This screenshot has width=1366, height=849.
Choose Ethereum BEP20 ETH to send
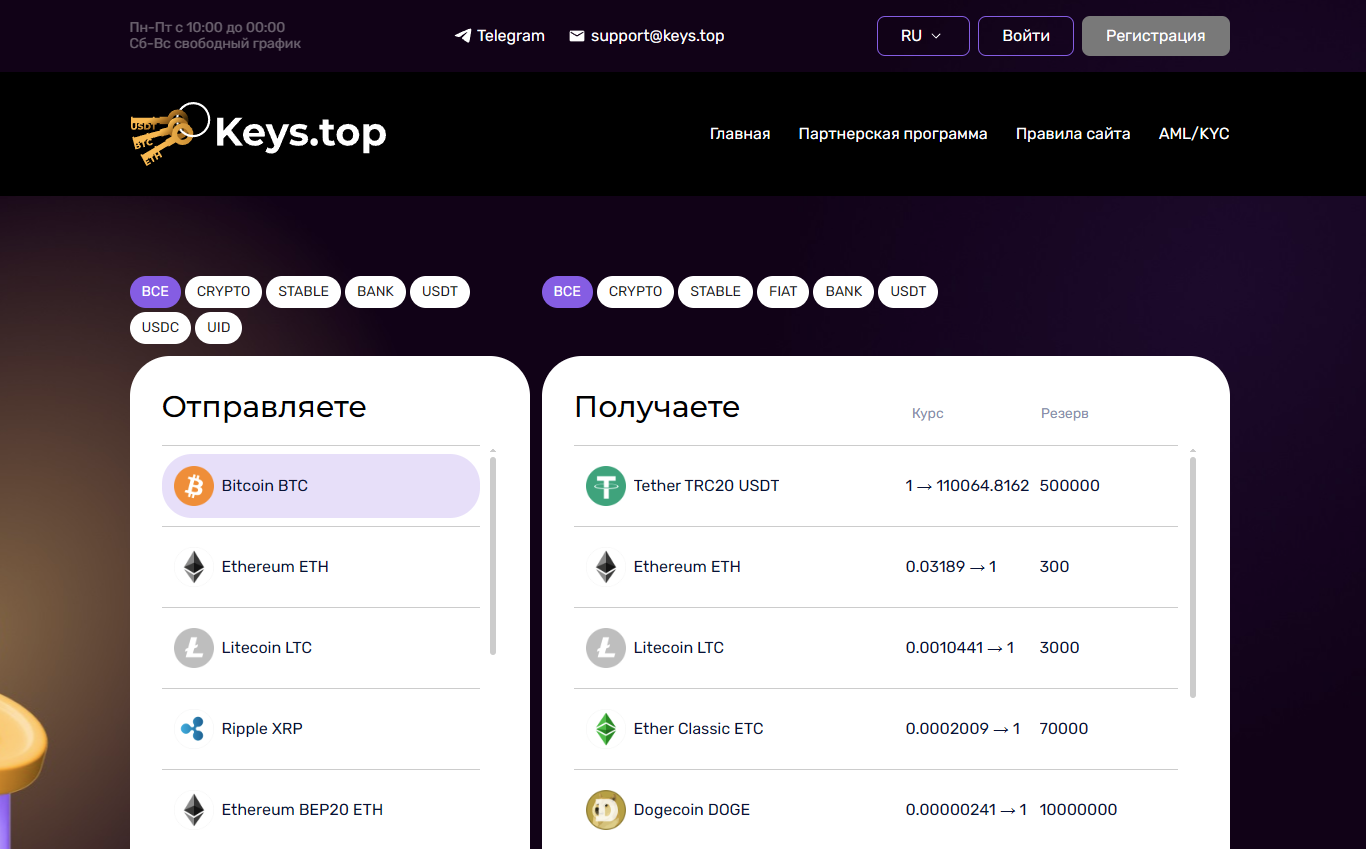pos(321,810)
